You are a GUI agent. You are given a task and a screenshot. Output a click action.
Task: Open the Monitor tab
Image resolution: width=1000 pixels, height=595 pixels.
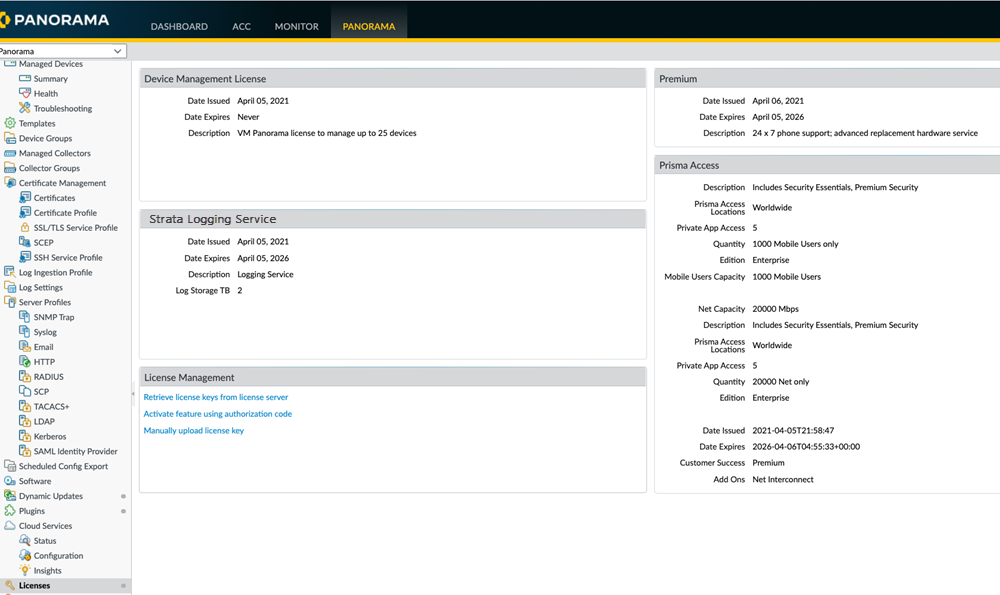(296, 26)
